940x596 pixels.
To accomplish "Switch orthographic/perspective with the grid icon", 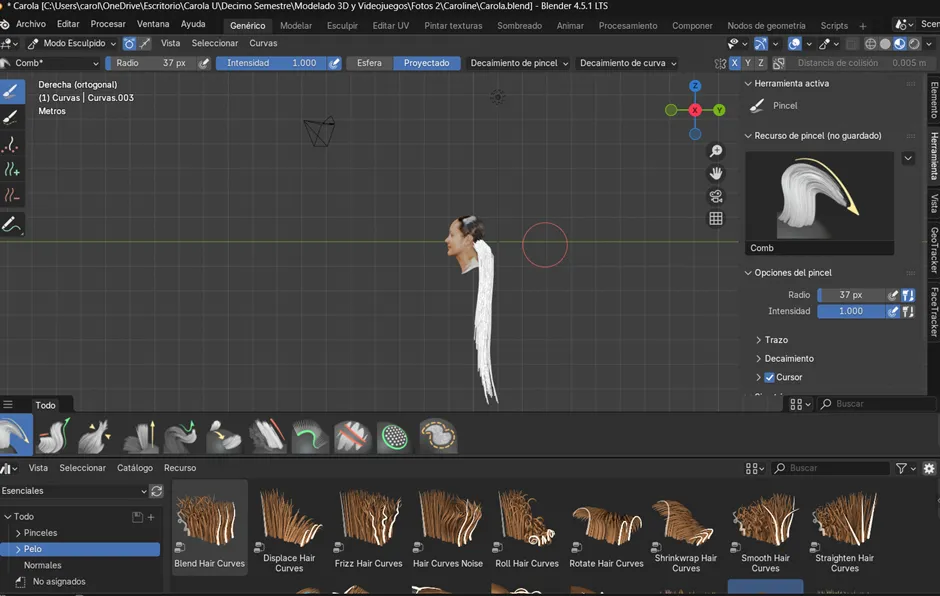I will tap(716, 218).
